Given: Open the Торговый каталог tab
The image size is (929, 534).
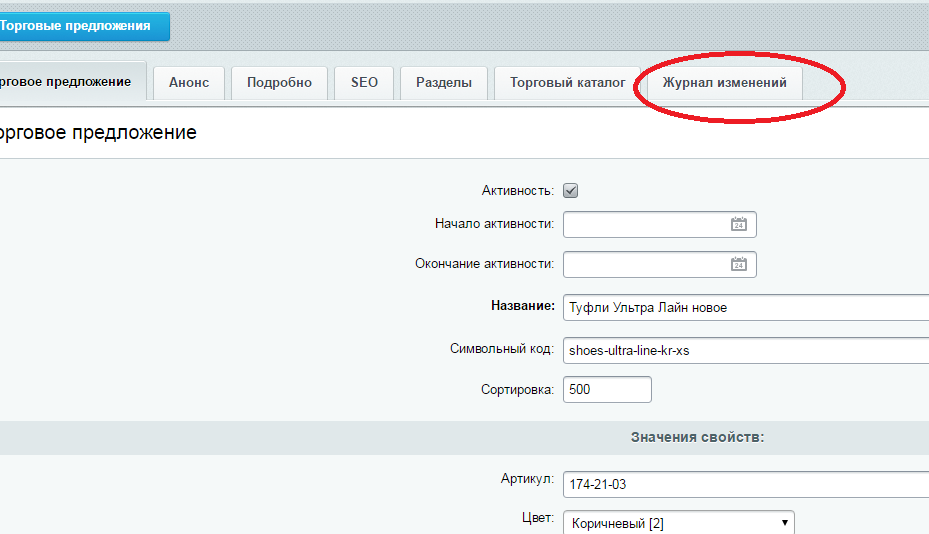Looking at the screenshot, I should tap(567, 83).
